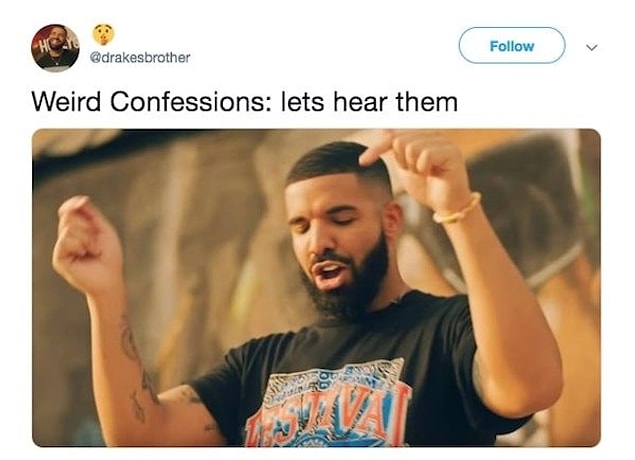The image size is (635, 460).
Task: Click the word "Follow" label
Action: (512, 46)
